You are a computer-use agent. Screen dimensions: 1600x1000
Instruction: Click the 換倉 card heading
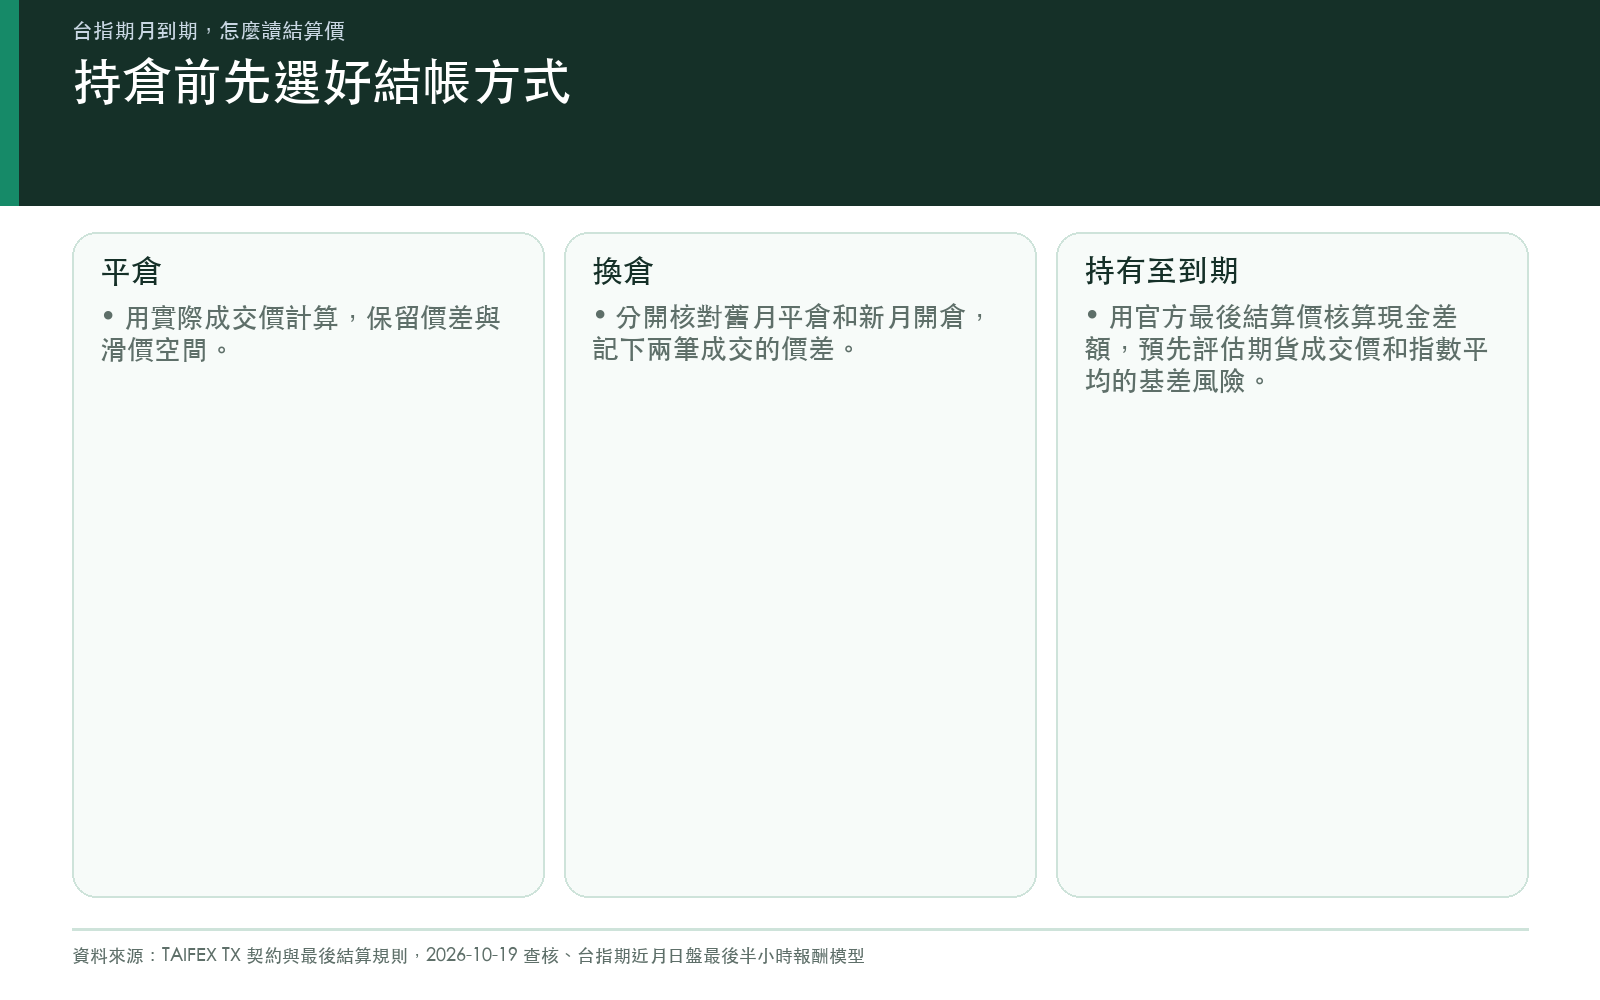click(x=623, y=271)
